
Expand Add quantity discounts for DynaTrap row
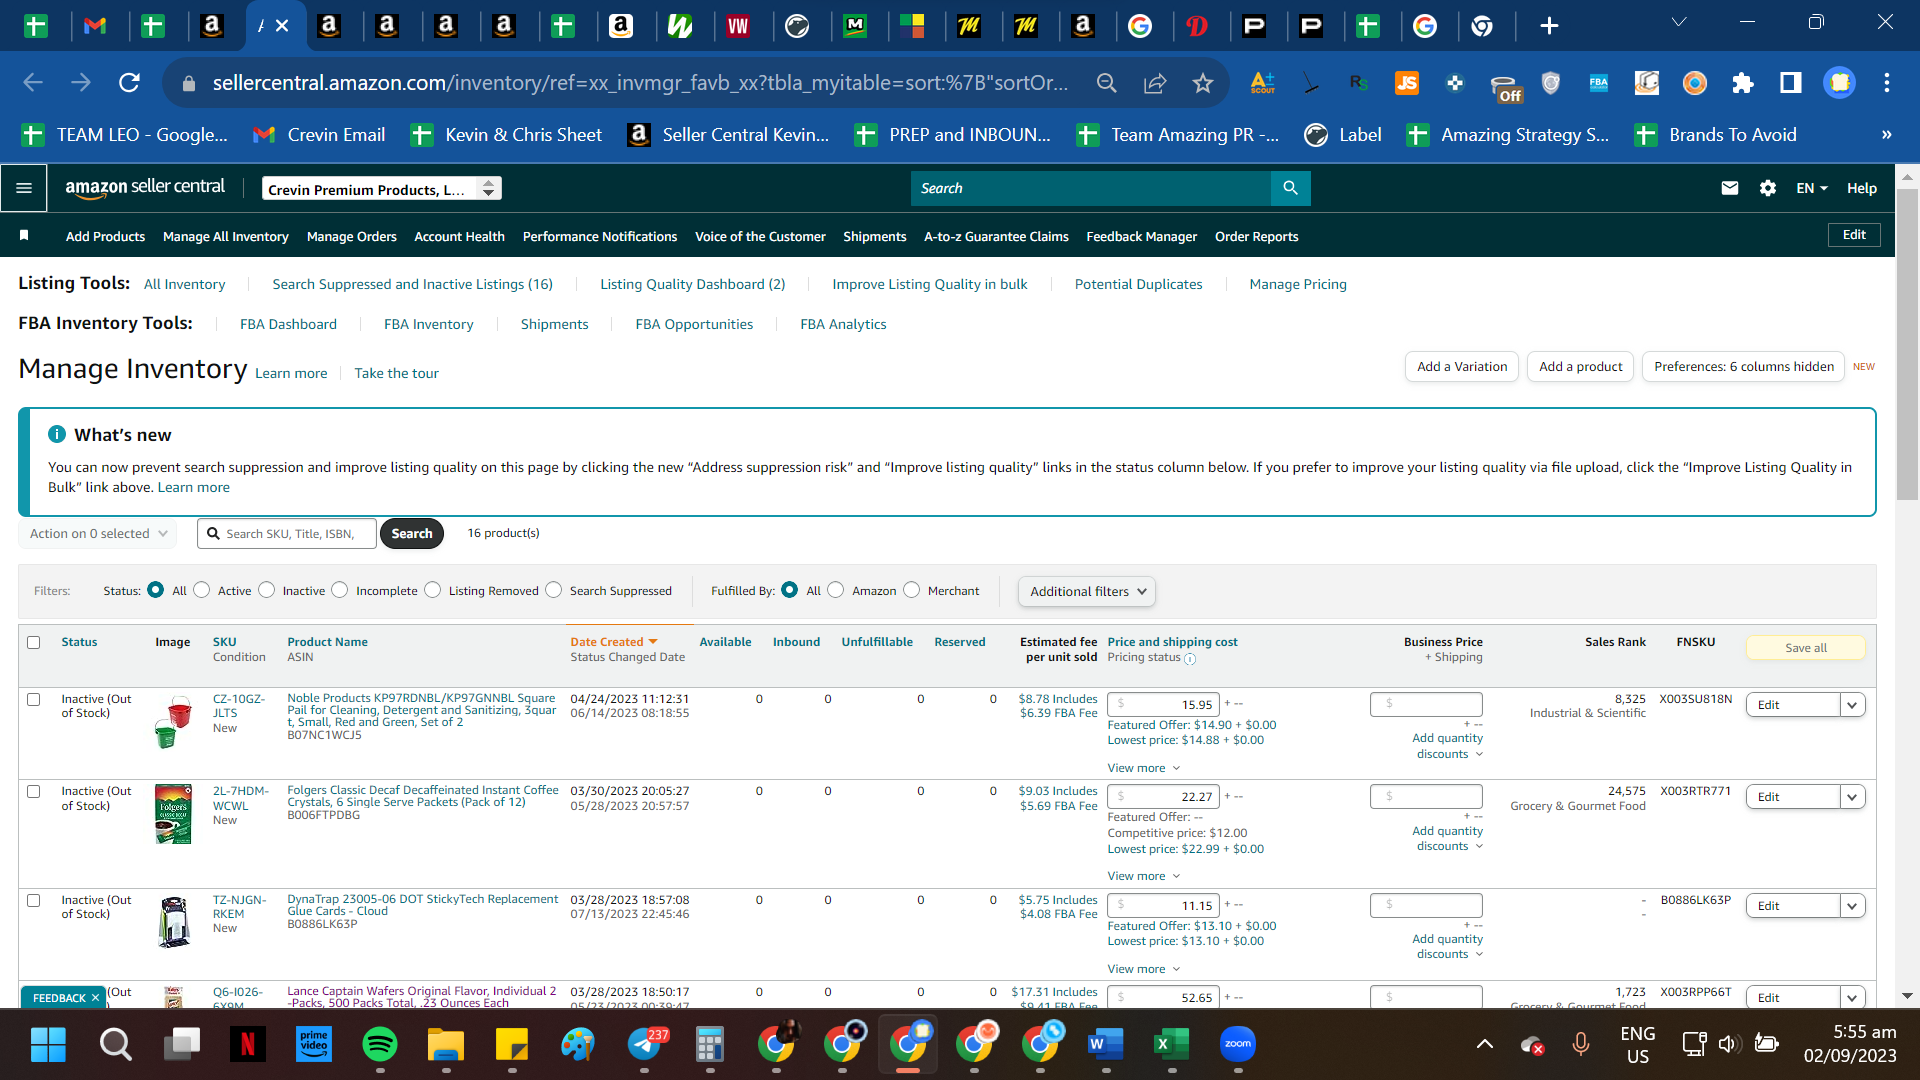(1447, 947)
